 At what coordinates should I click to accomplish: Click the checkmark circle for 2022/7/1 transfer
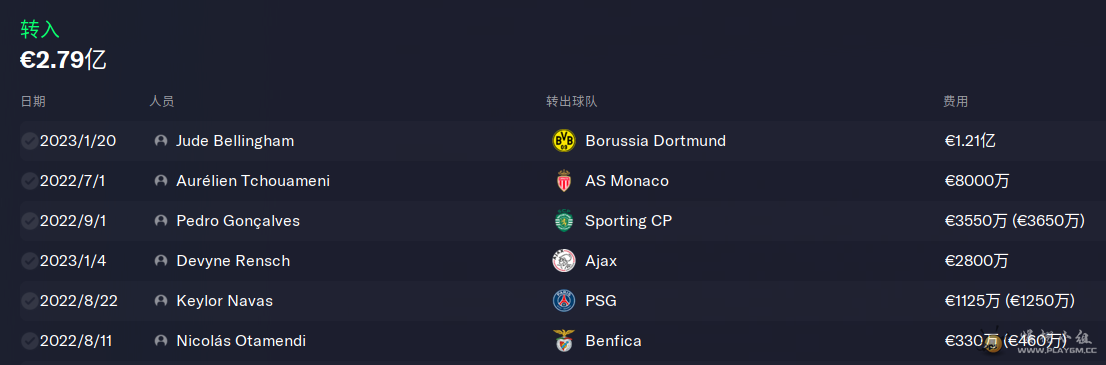click(x=30, y=181)
